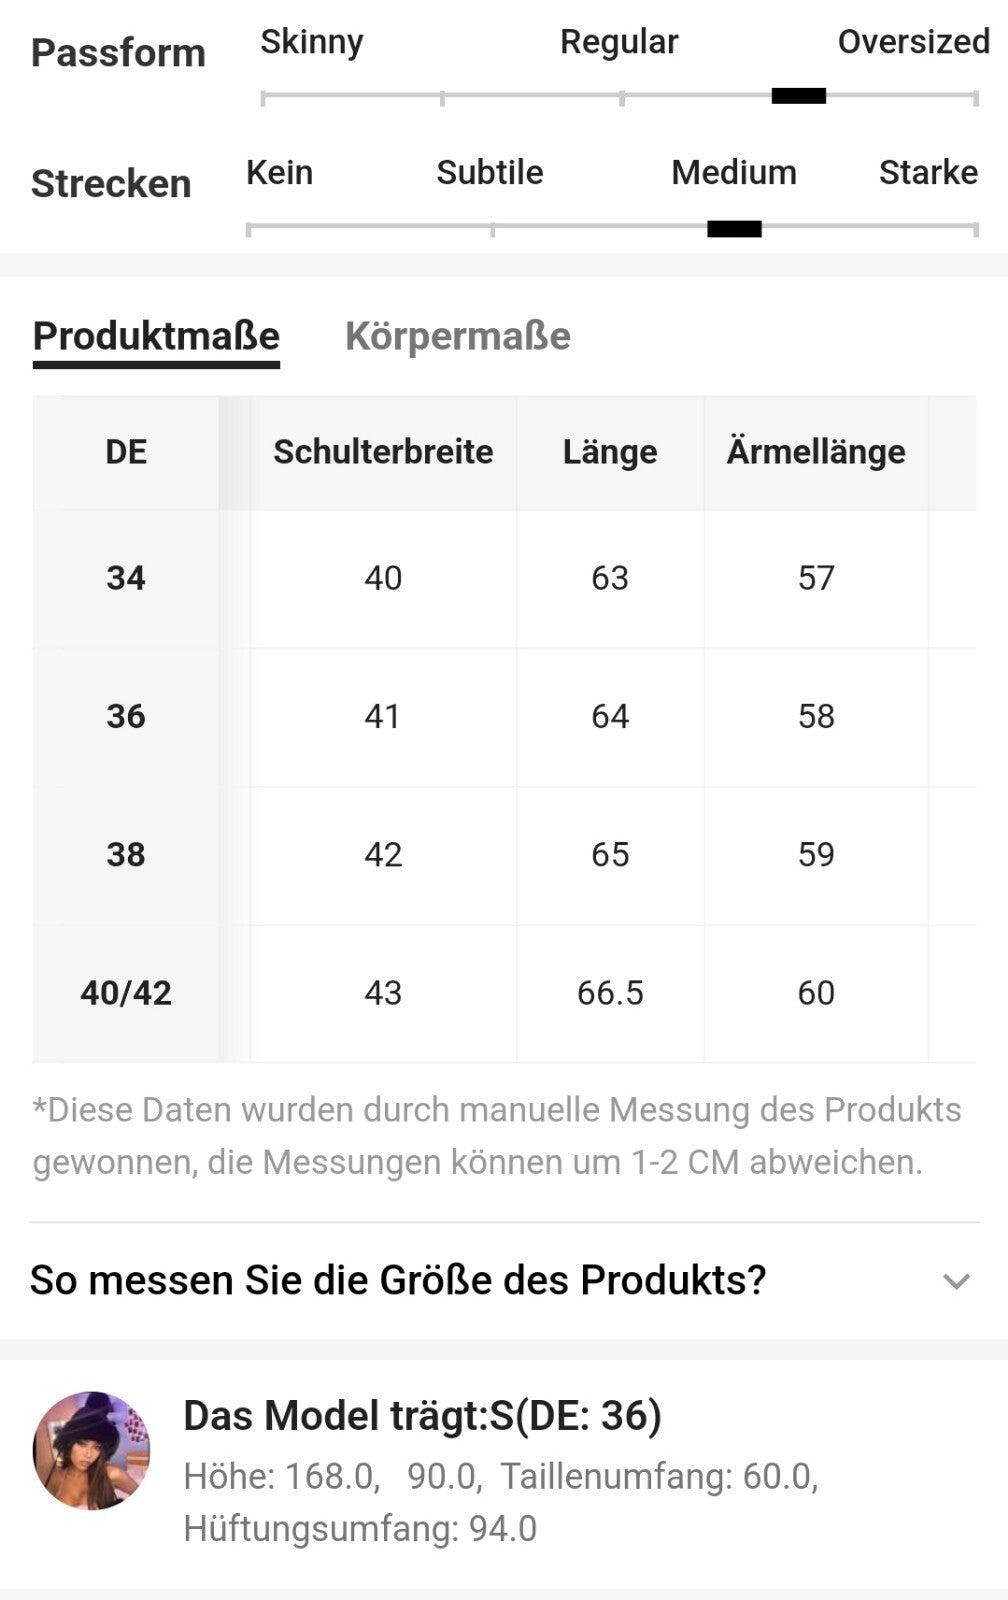Viewport: 1008px width, 1600px height.
Task: Select the Produktmaße tab
Action: coord(156,336)
